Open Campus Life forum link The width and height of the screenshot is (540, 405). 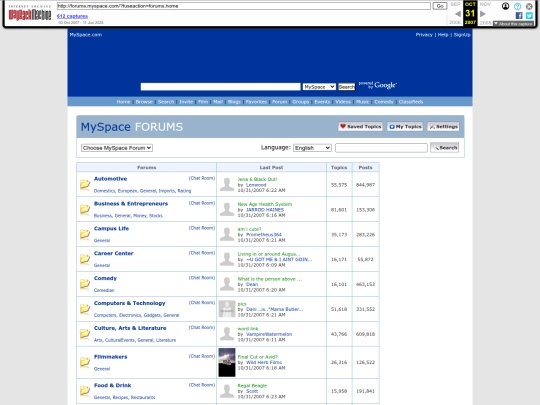coord(111,228)
